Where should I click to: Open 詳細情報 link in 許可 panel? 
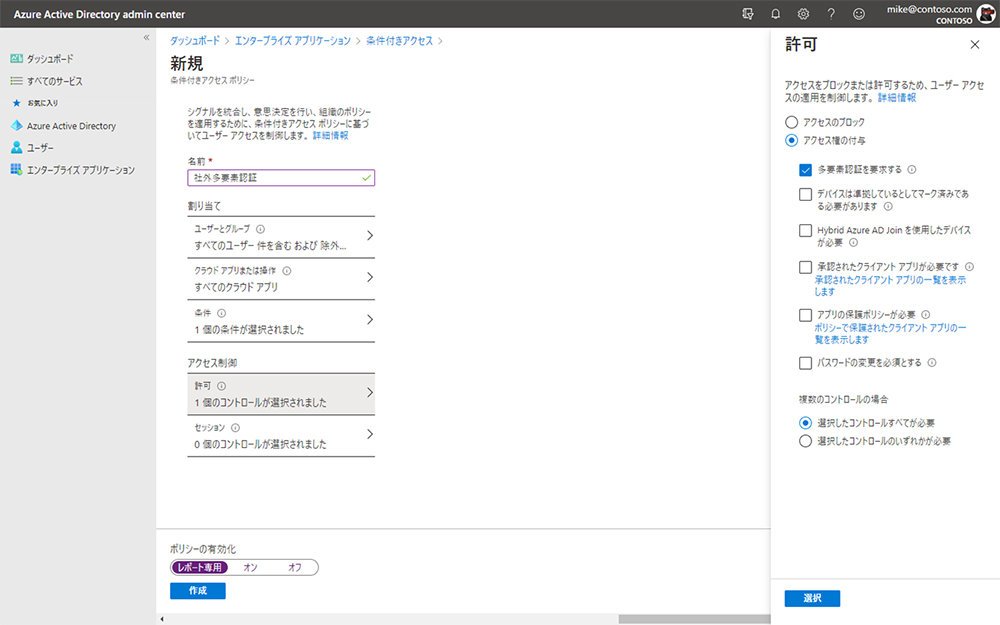pos(897,98)
